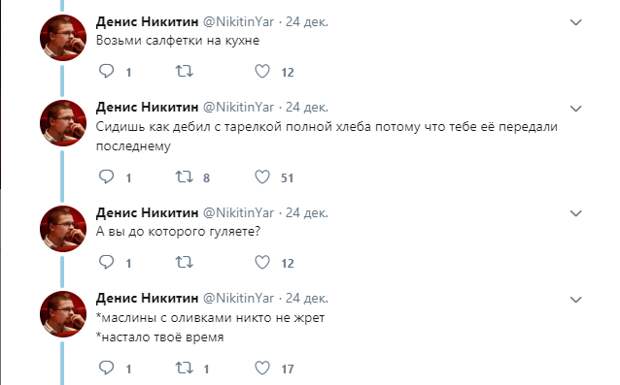Like the tweet with 17 likes
This screenshot has height=385, width=620.
click(262, 368)
